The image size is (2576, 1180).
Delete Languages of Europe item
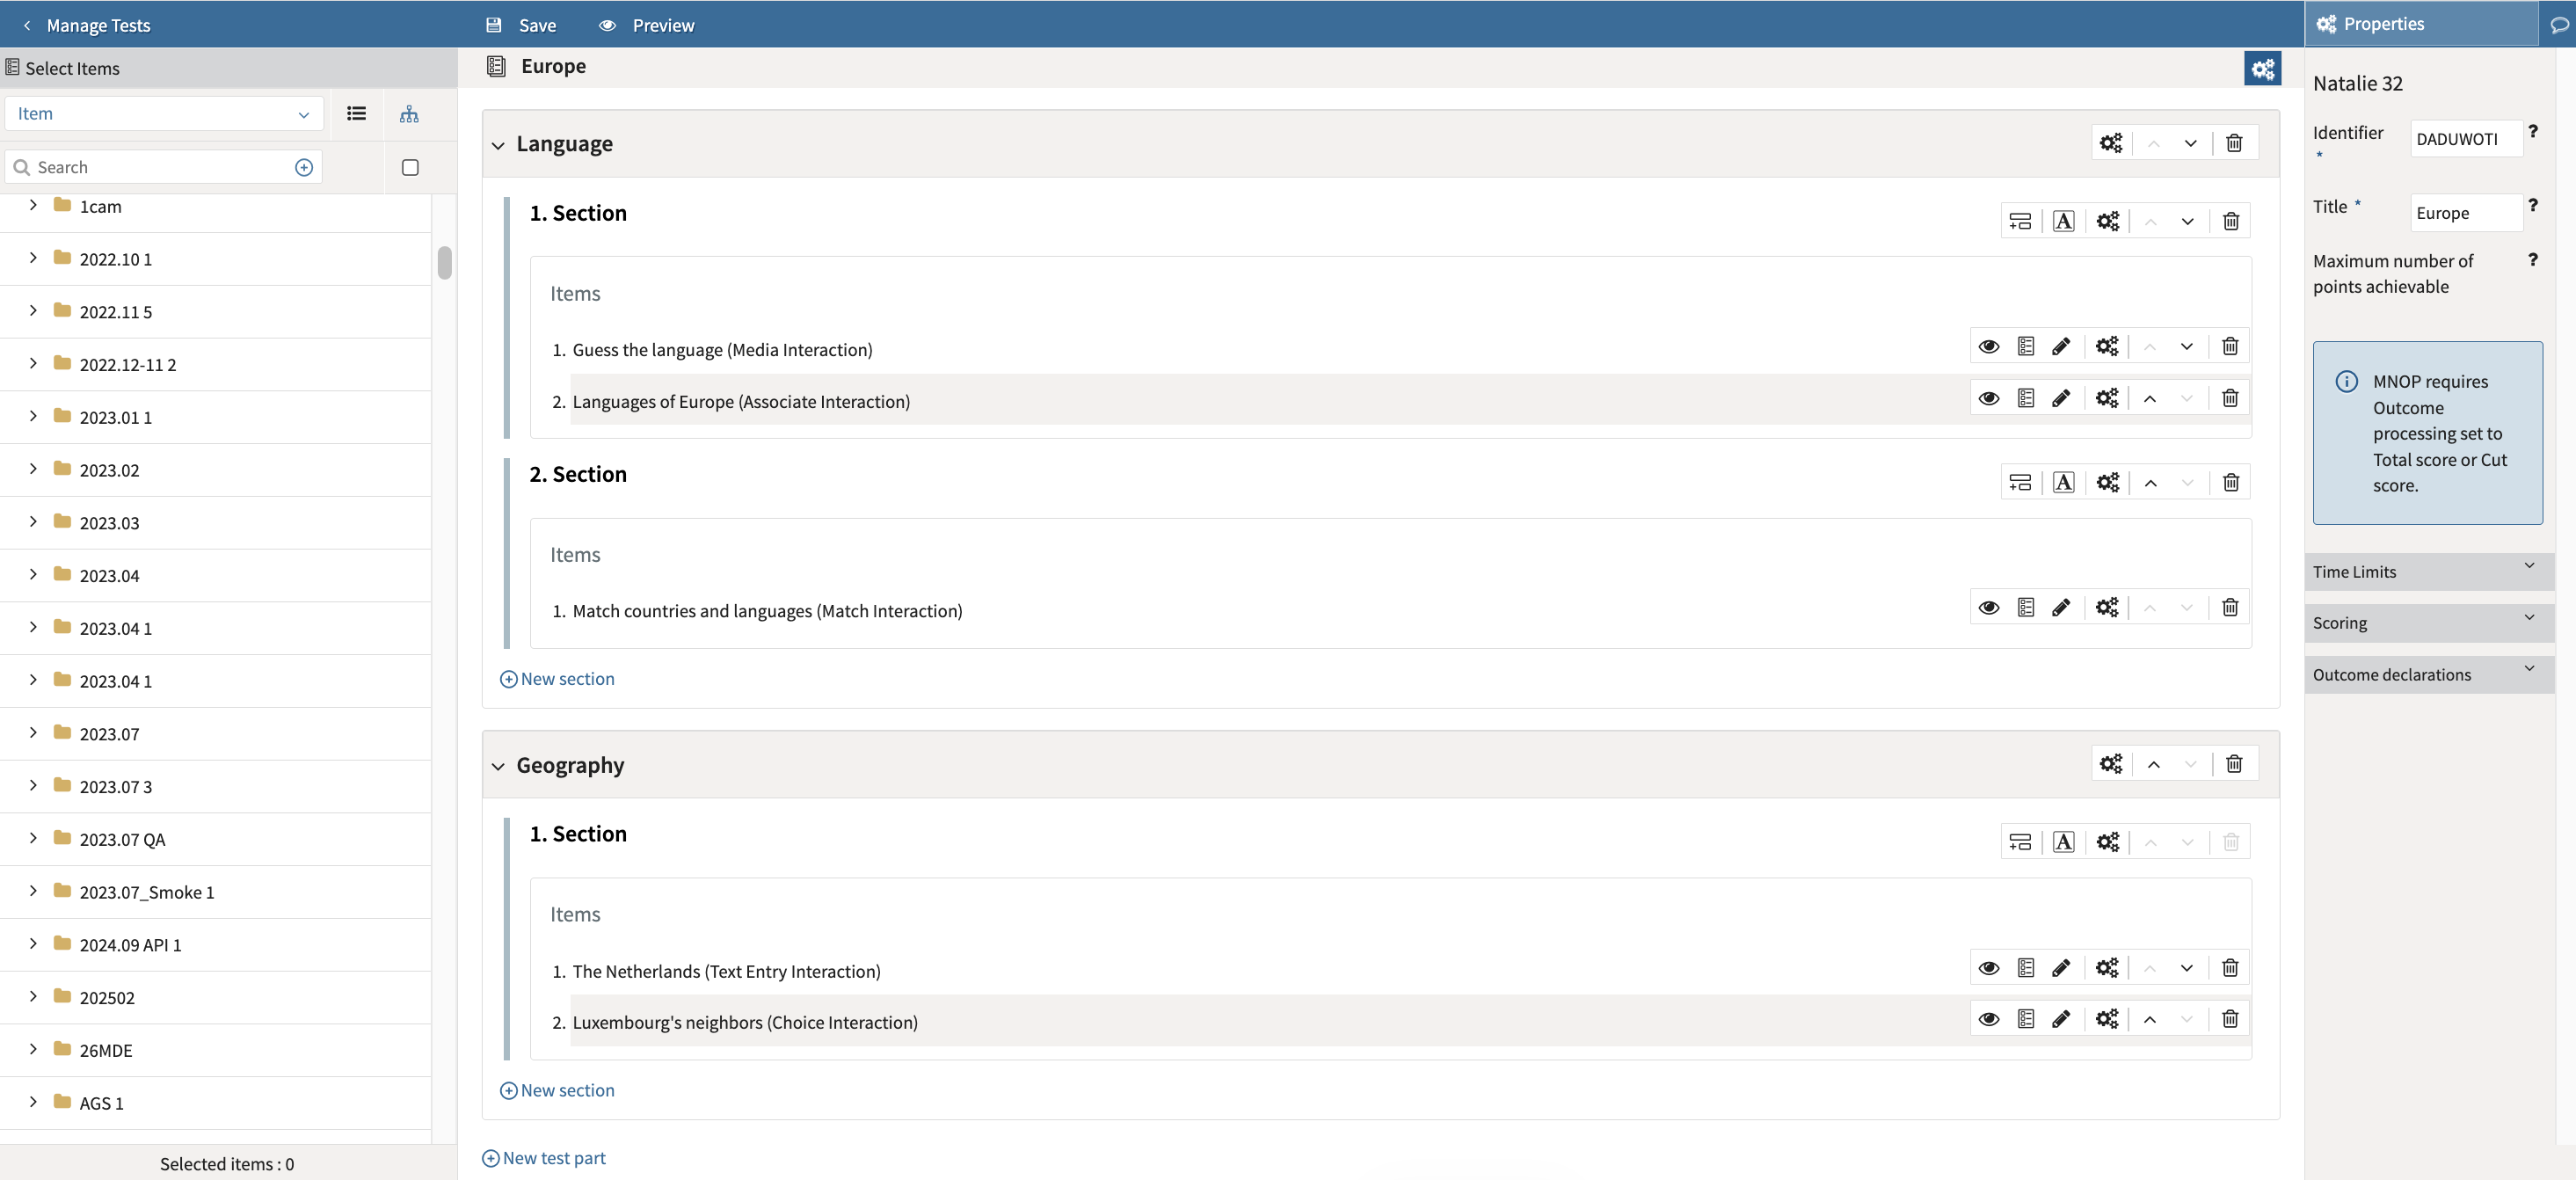tap(2229, 398)
